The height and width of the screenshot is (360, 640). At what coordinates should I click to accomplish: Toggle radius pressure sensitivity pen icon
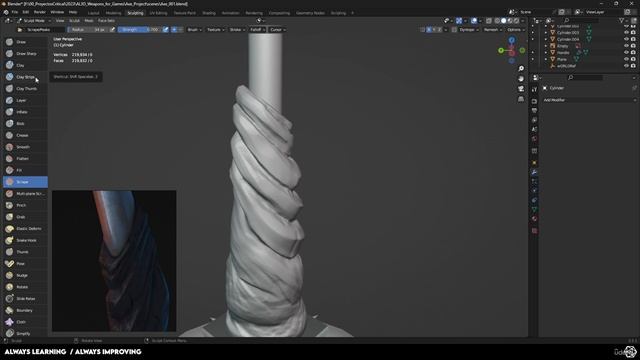(x=113, y=30)
